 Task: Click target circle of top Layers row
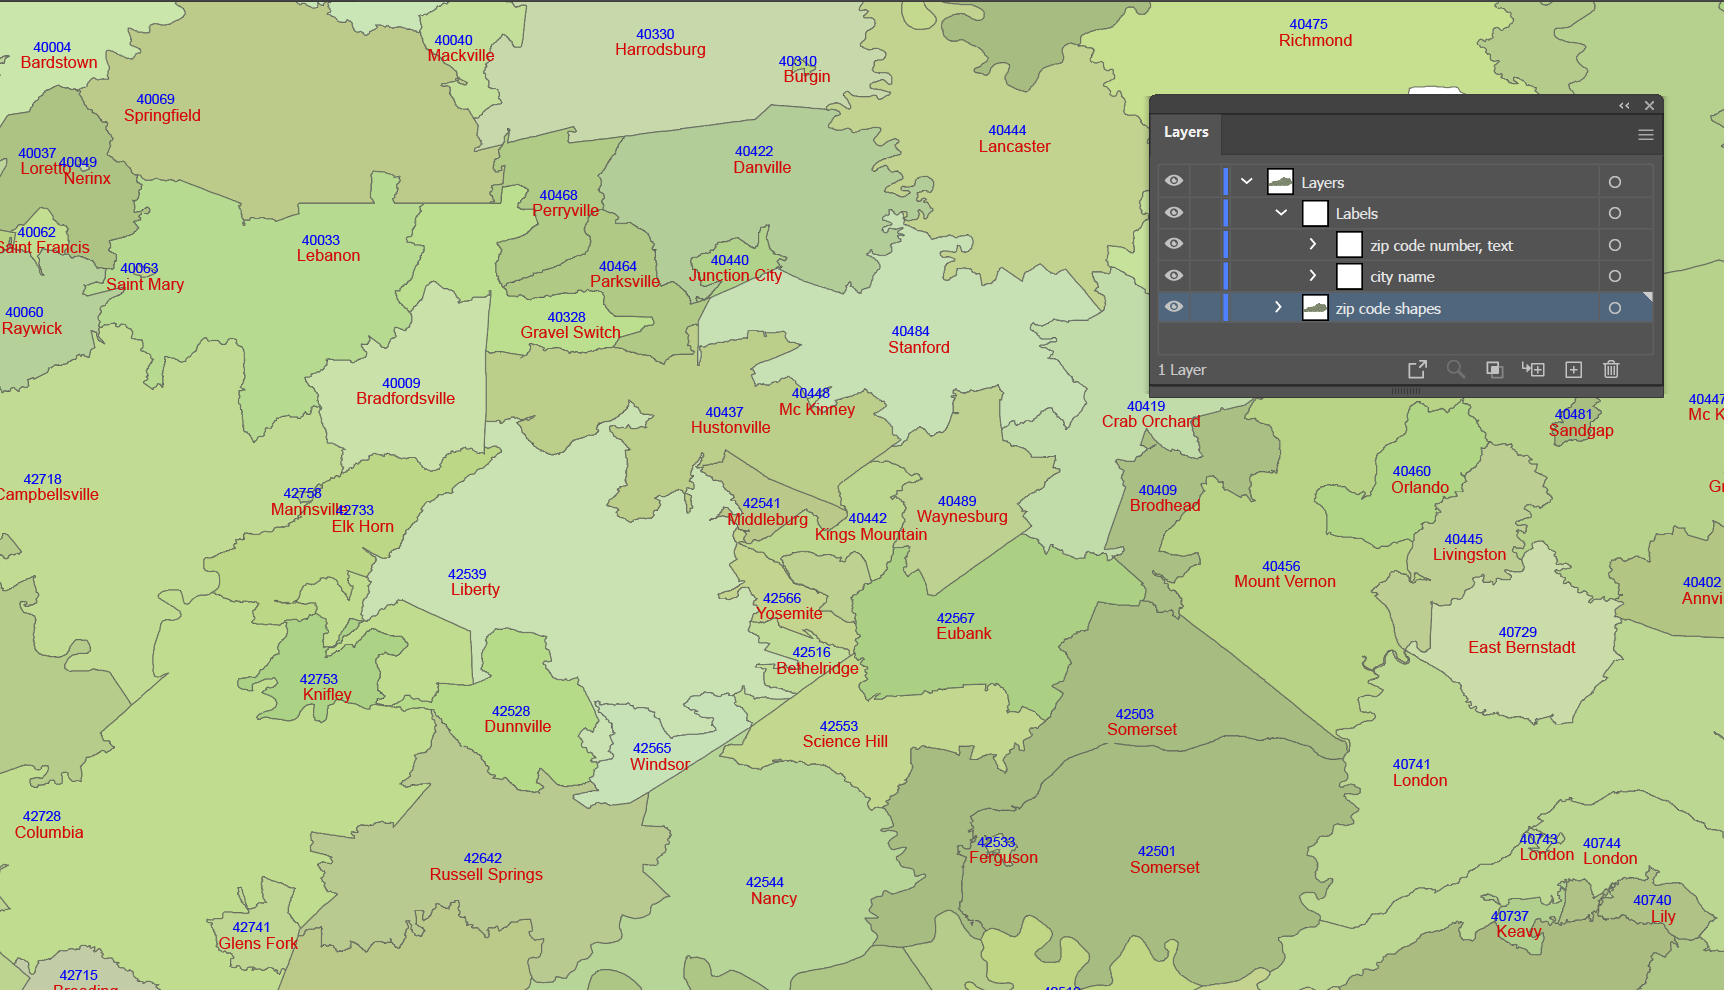click(1614, 182)
